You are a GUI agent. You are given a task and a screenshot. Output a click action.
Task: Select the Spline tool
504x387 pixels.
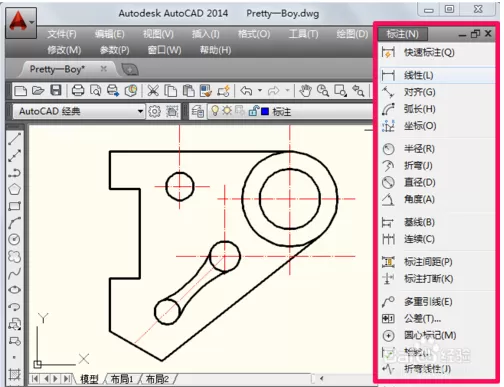coord(14,273)
